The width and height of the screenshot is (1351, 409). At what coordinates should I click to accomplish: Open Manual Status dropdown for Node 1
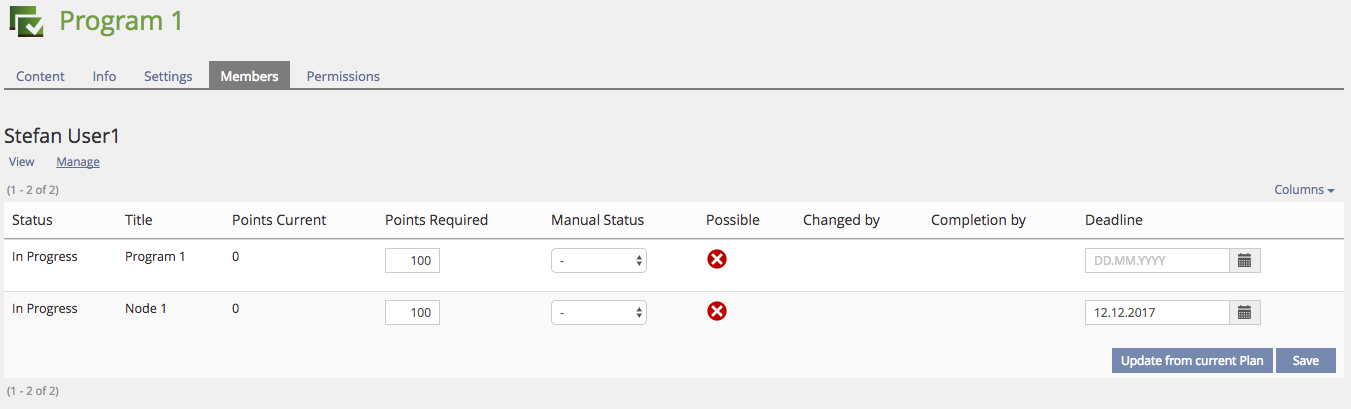pos(598,312)
